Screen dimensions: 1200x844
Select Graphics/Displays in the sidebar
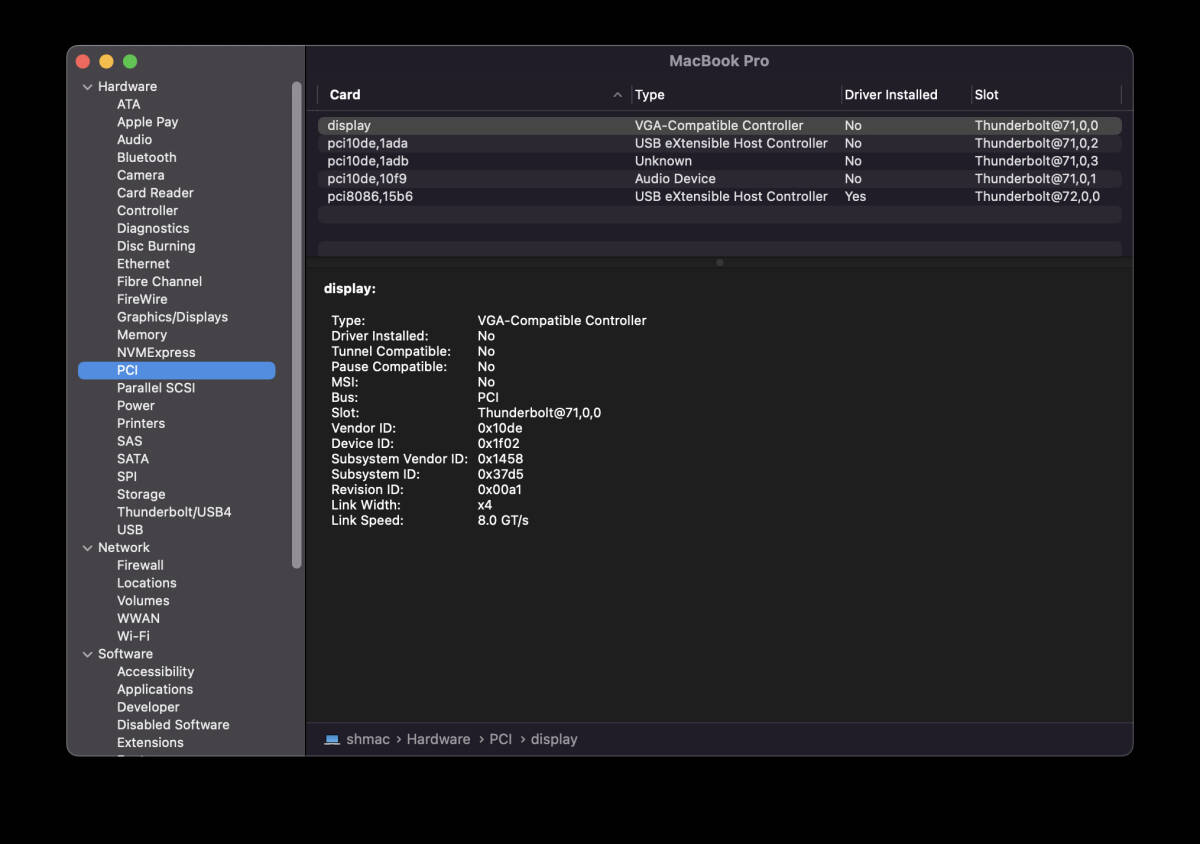point(172,317)
